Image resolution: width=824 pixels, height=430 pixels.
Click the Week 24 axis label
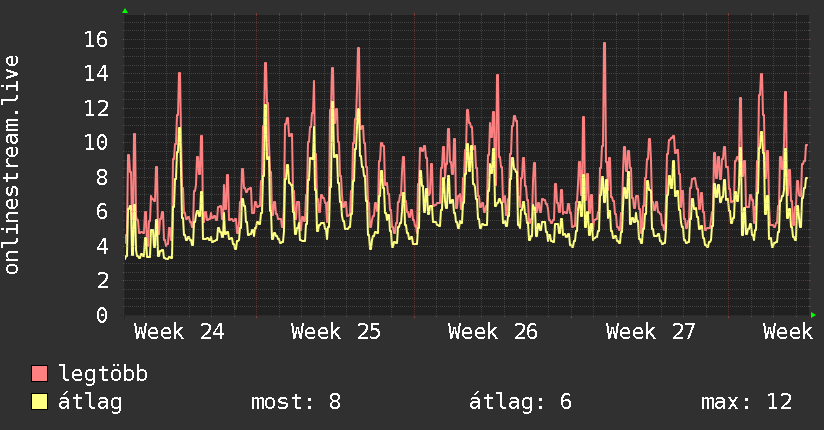(x=179, y=332)
